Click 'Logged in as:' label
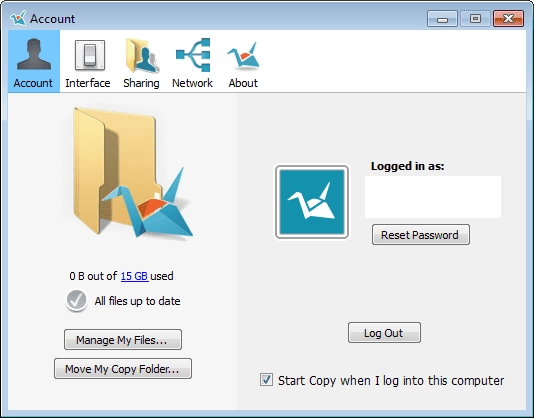 click(408, 166)
